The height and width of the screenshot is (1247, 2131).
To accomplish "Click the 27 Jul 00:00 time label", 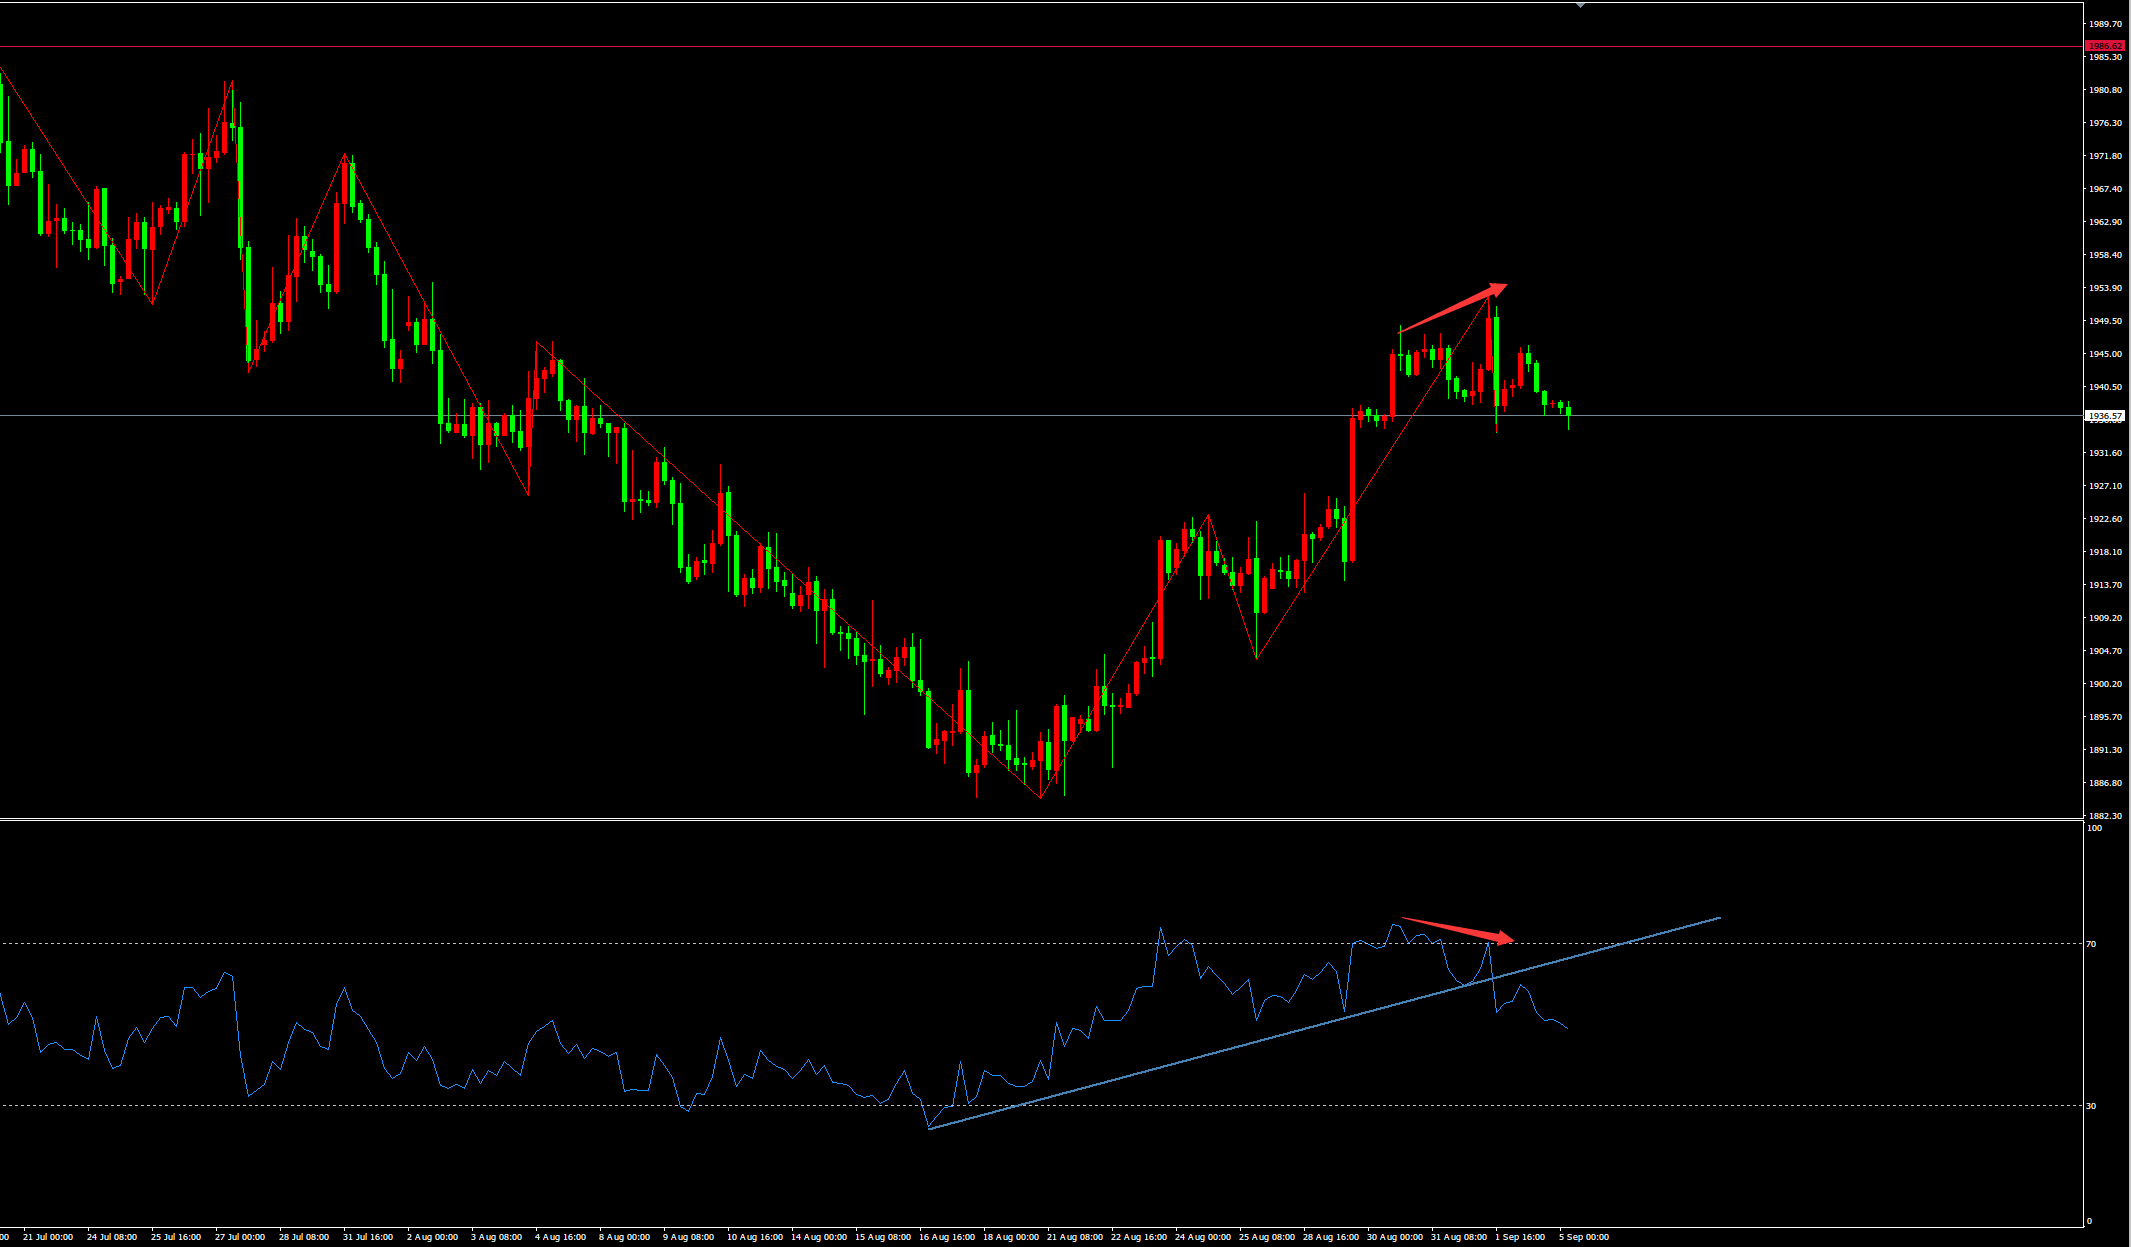I will click(x=240, y=1237).
